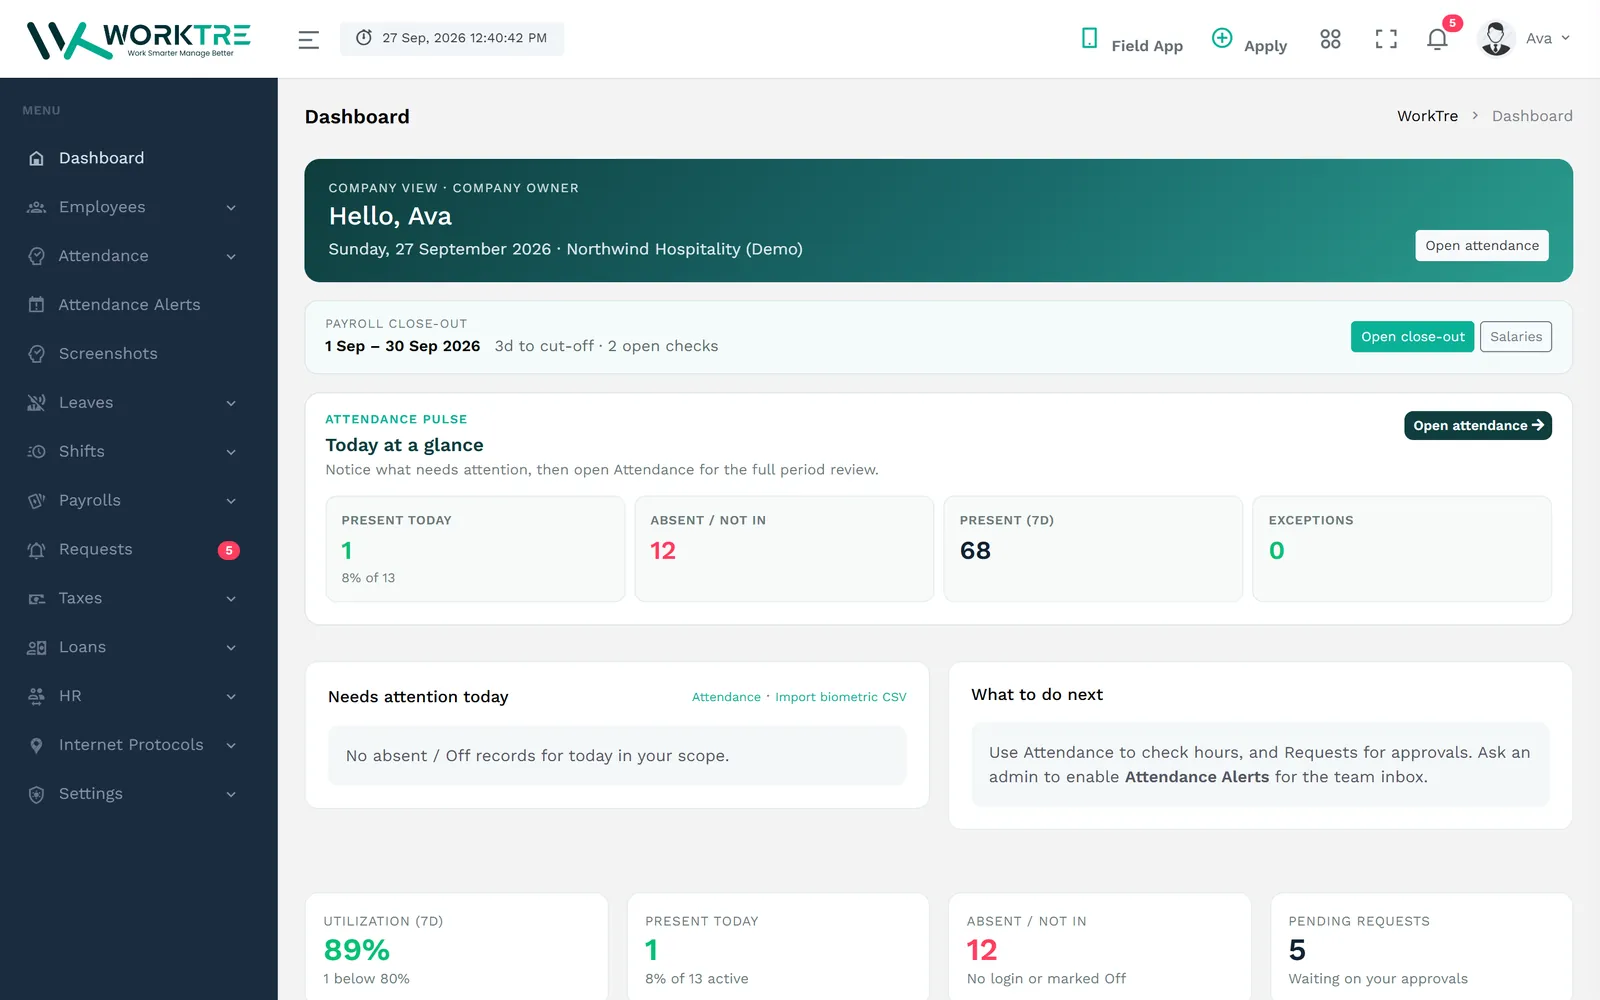This screenshot has height=1000, width=1600.
Task: Click the WorkTre breadcrumb link
Action: tap(1427, 116)
